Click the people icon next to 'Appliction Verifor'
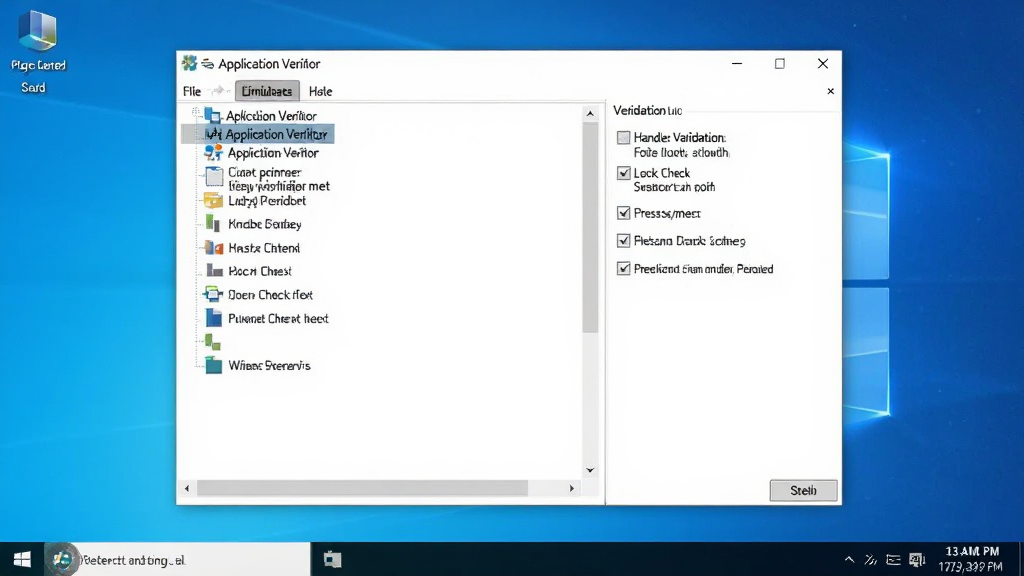 (x=213, y=153)
